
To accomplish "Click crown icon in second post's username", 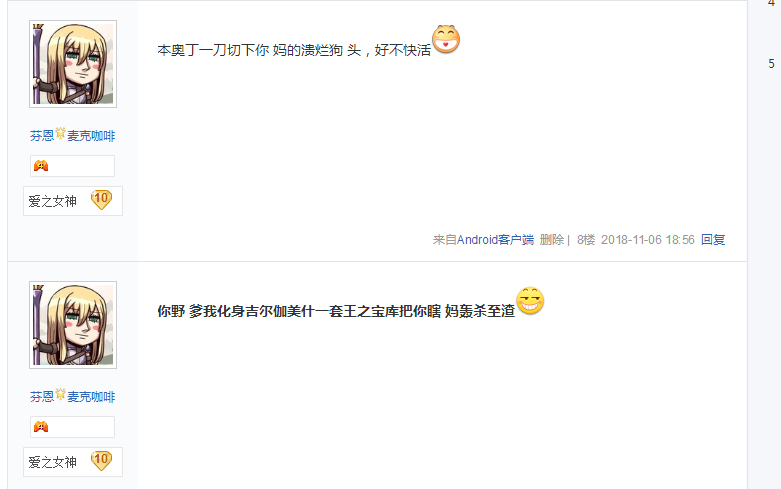I will tap(60, 394).
